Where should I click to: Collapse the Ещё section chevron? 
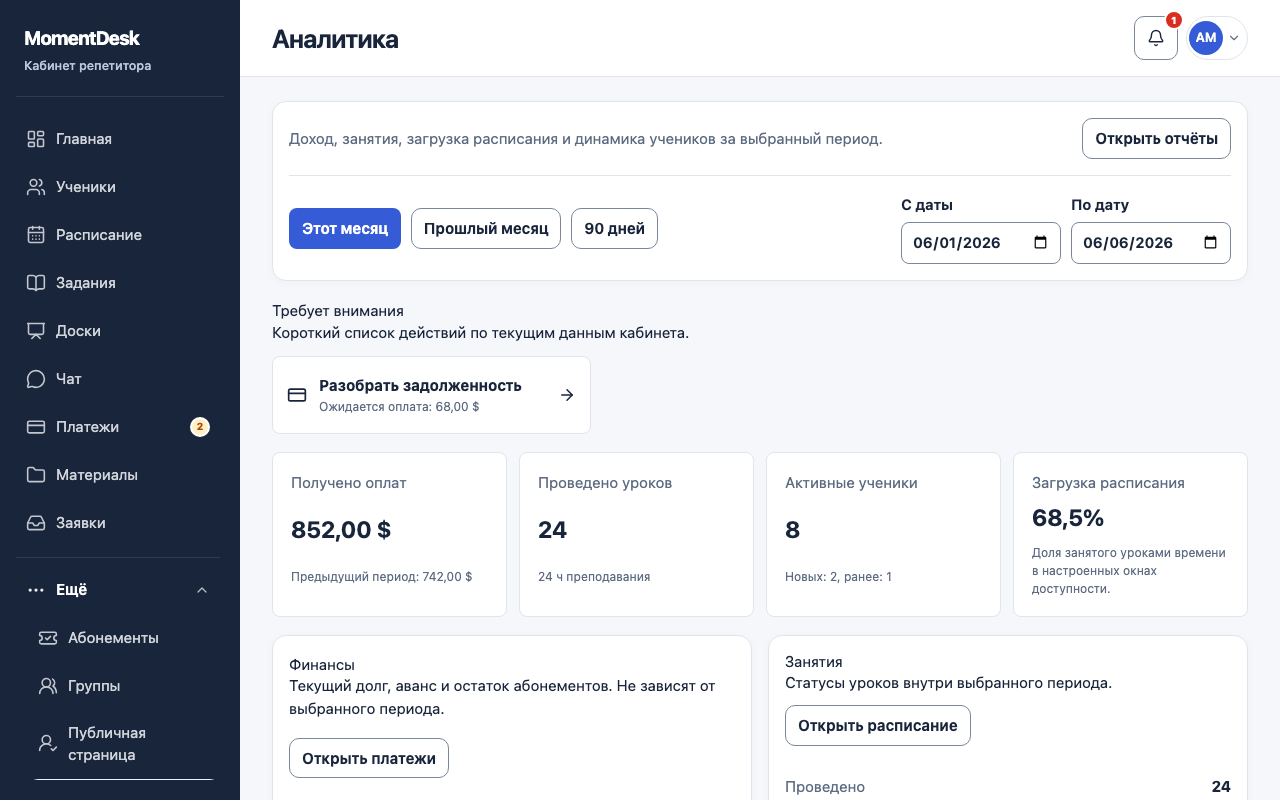tap(202, 590)
